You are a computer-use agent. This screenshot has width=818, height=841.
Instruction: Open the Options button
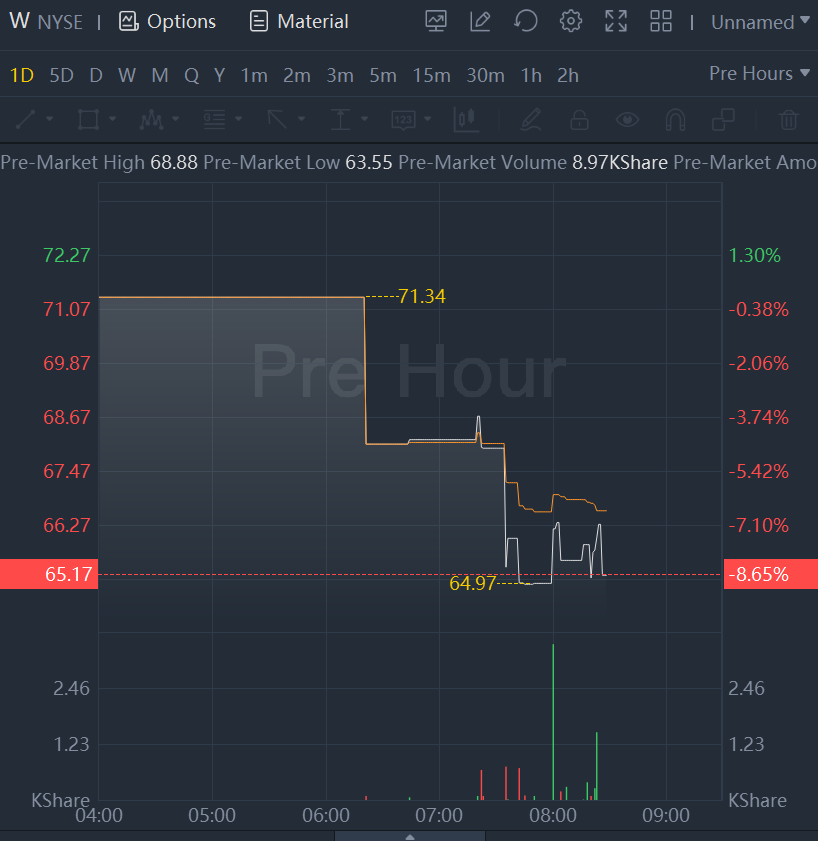click(167, 21)
